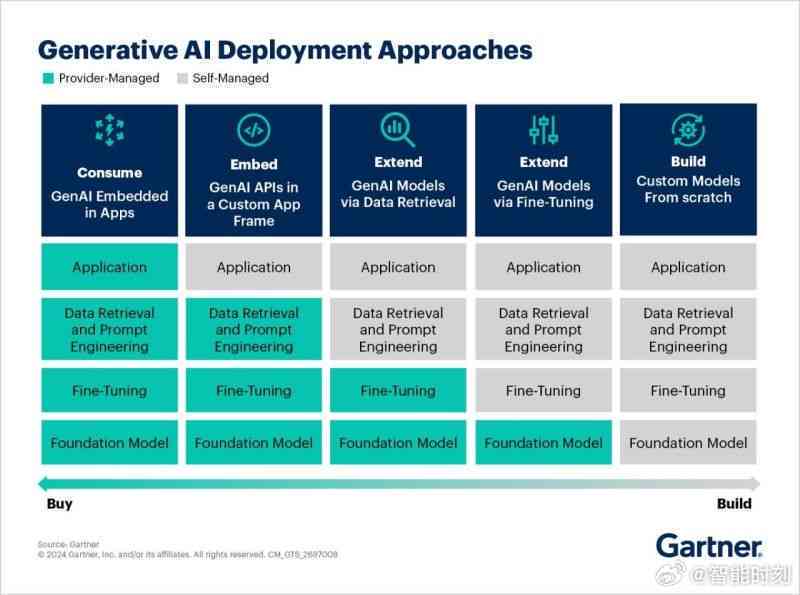Select the Consume GenAI Embedded in Apps header
This screenshot has height=595, width=800.
click(x=110, y=170)
